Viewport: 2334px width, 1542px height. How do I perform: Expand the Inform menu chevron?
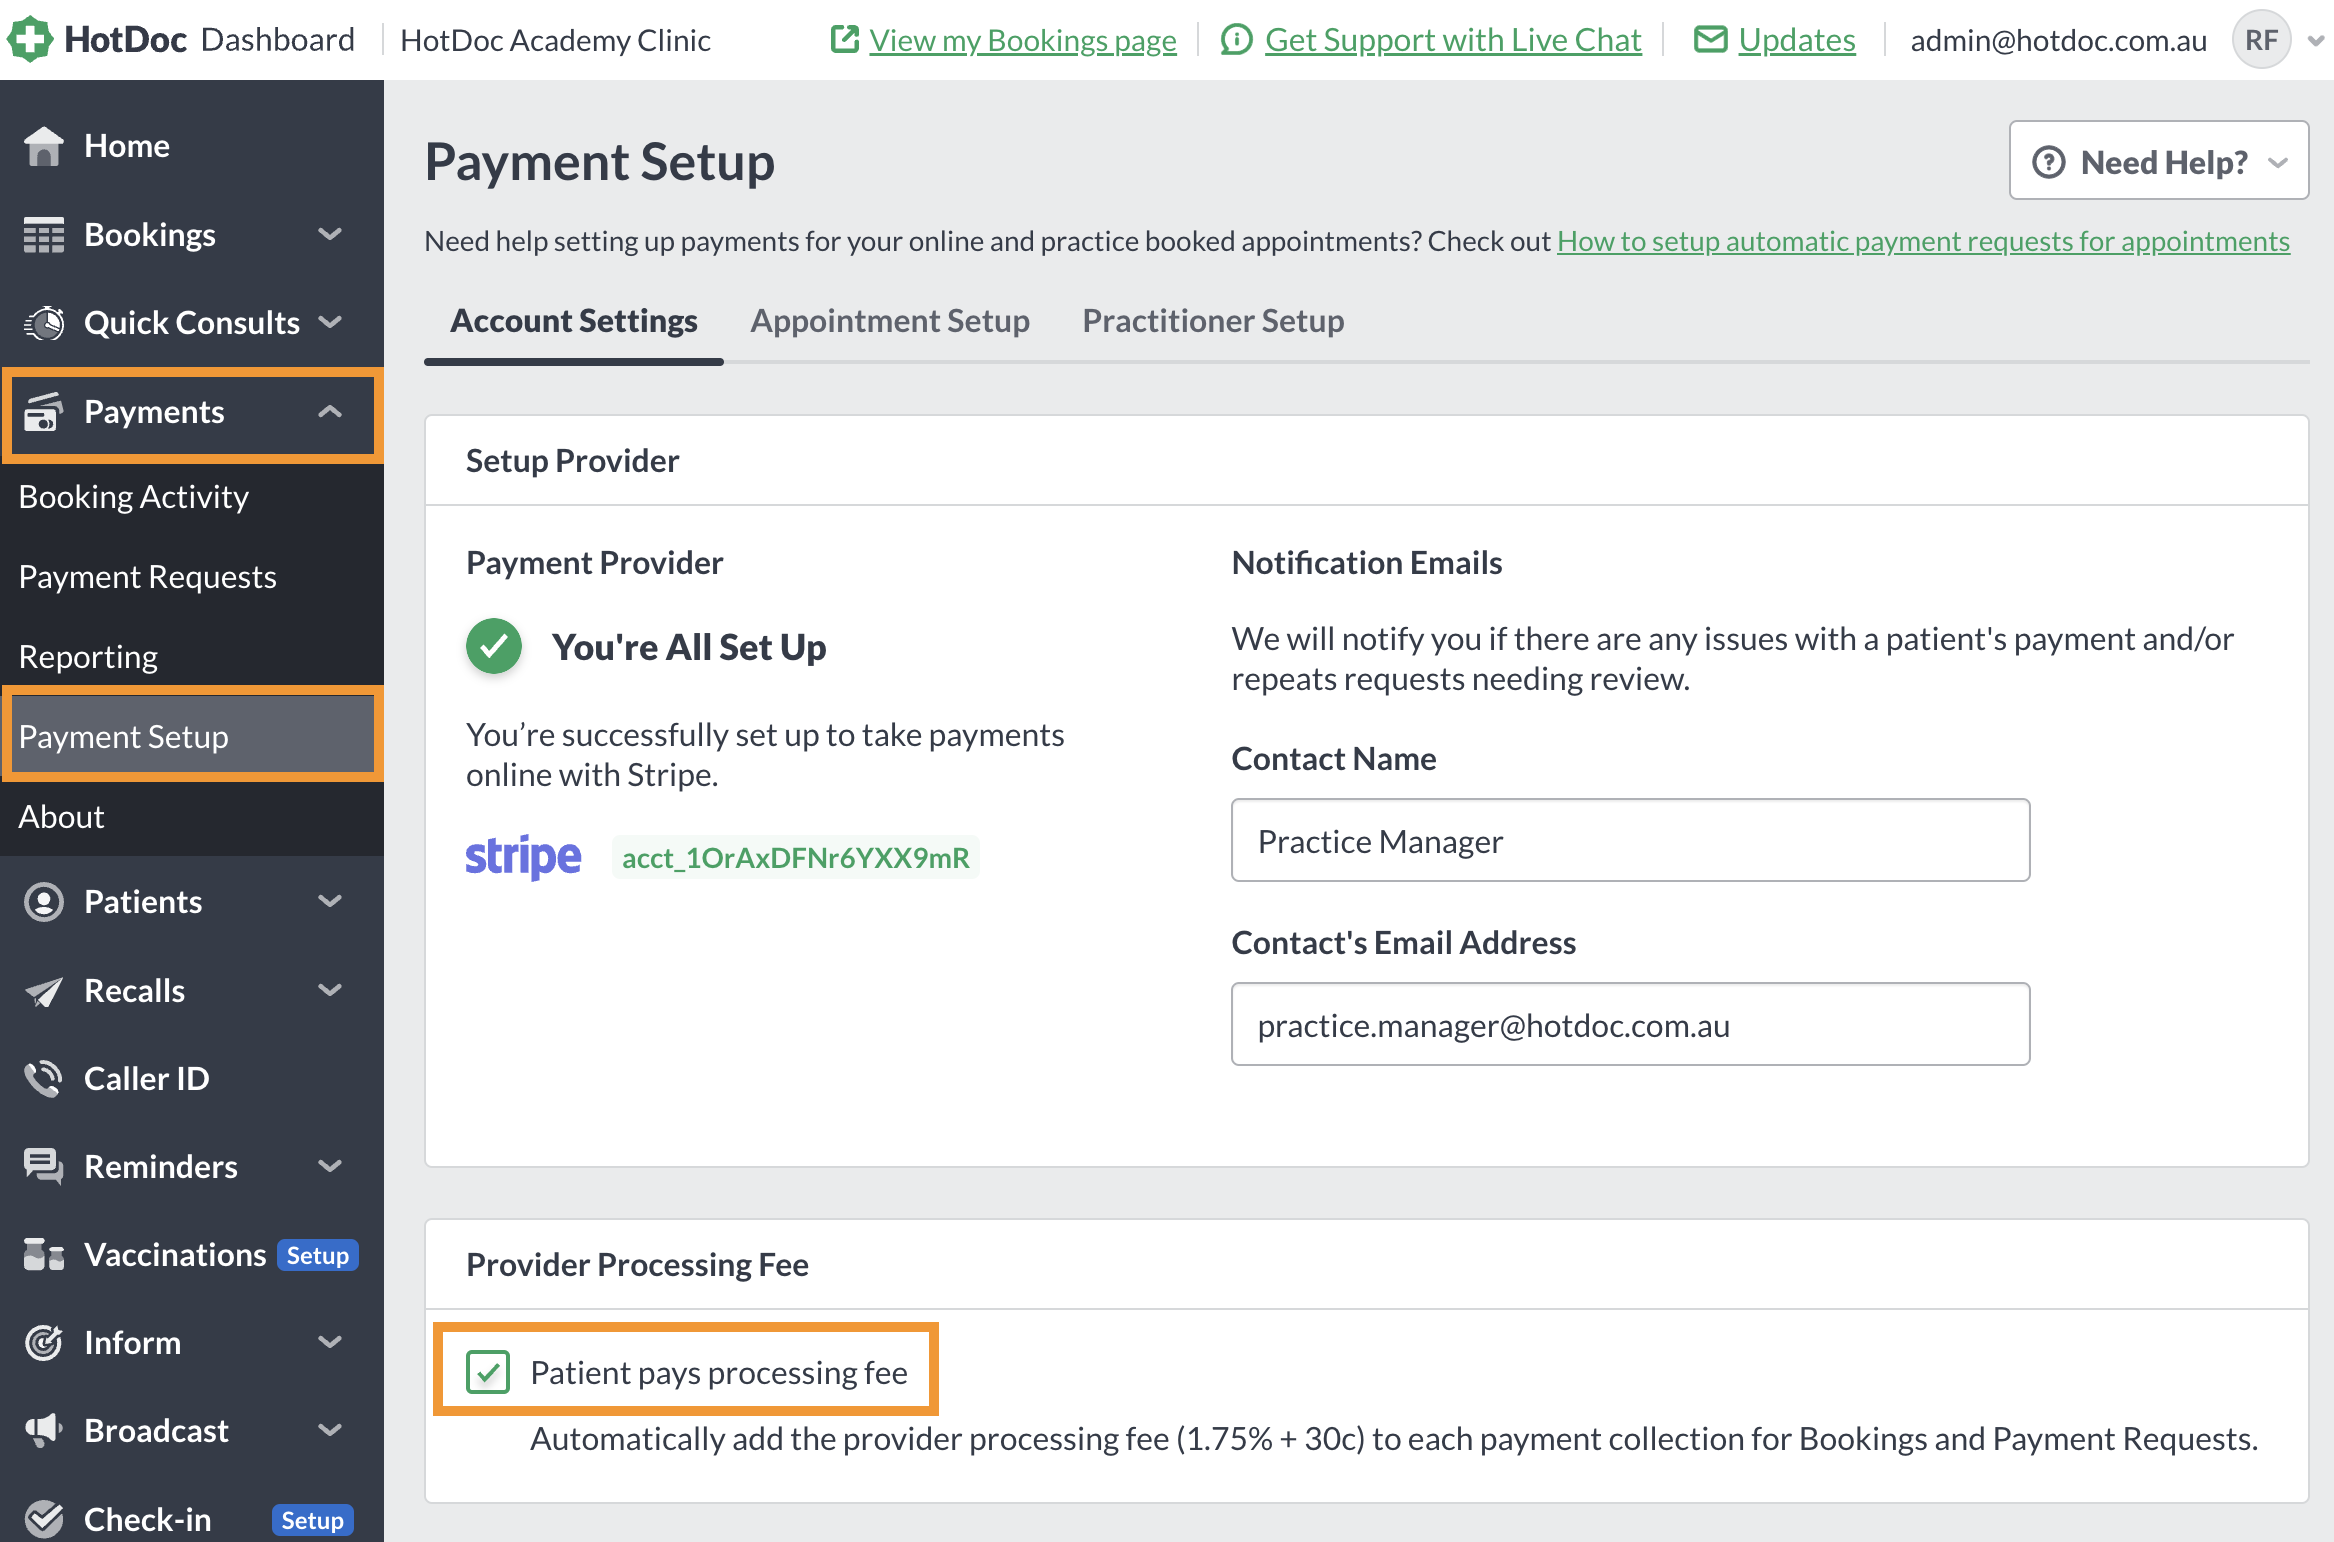pos(330,1343)
